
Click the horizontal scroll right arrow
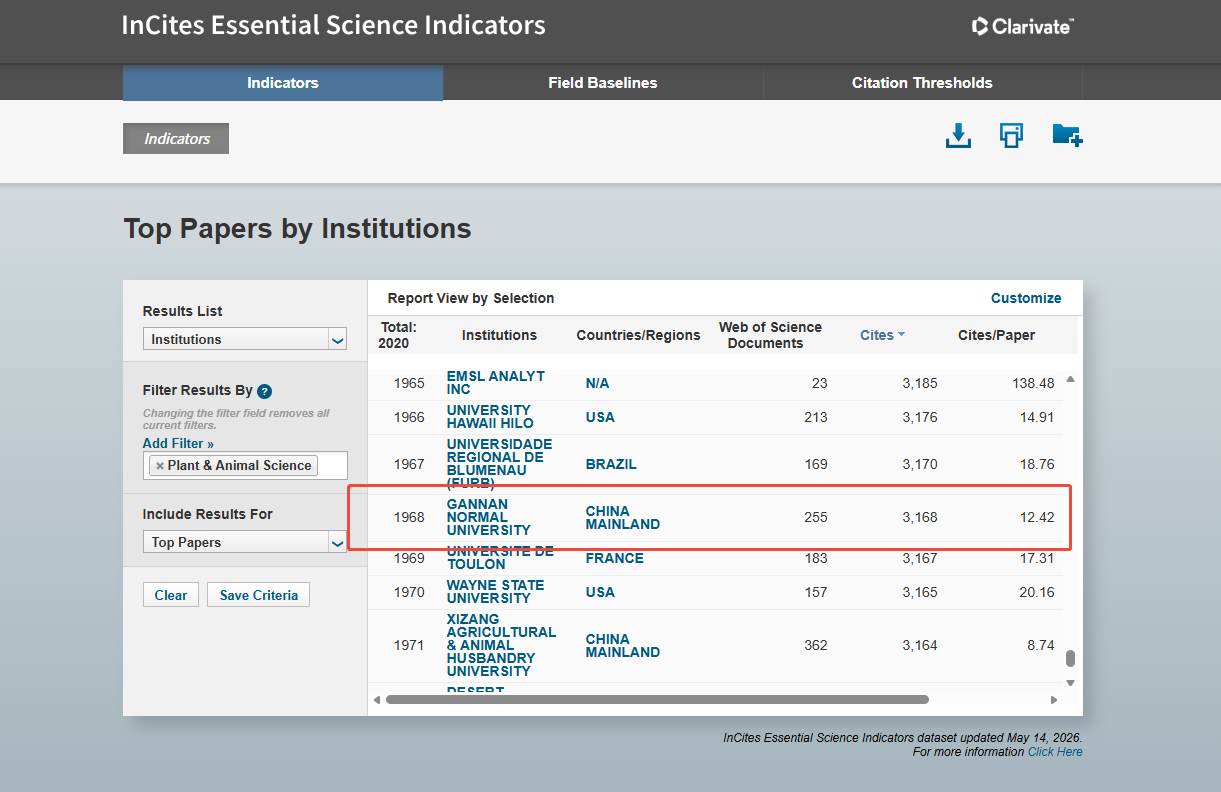(x=1054, y=700)
